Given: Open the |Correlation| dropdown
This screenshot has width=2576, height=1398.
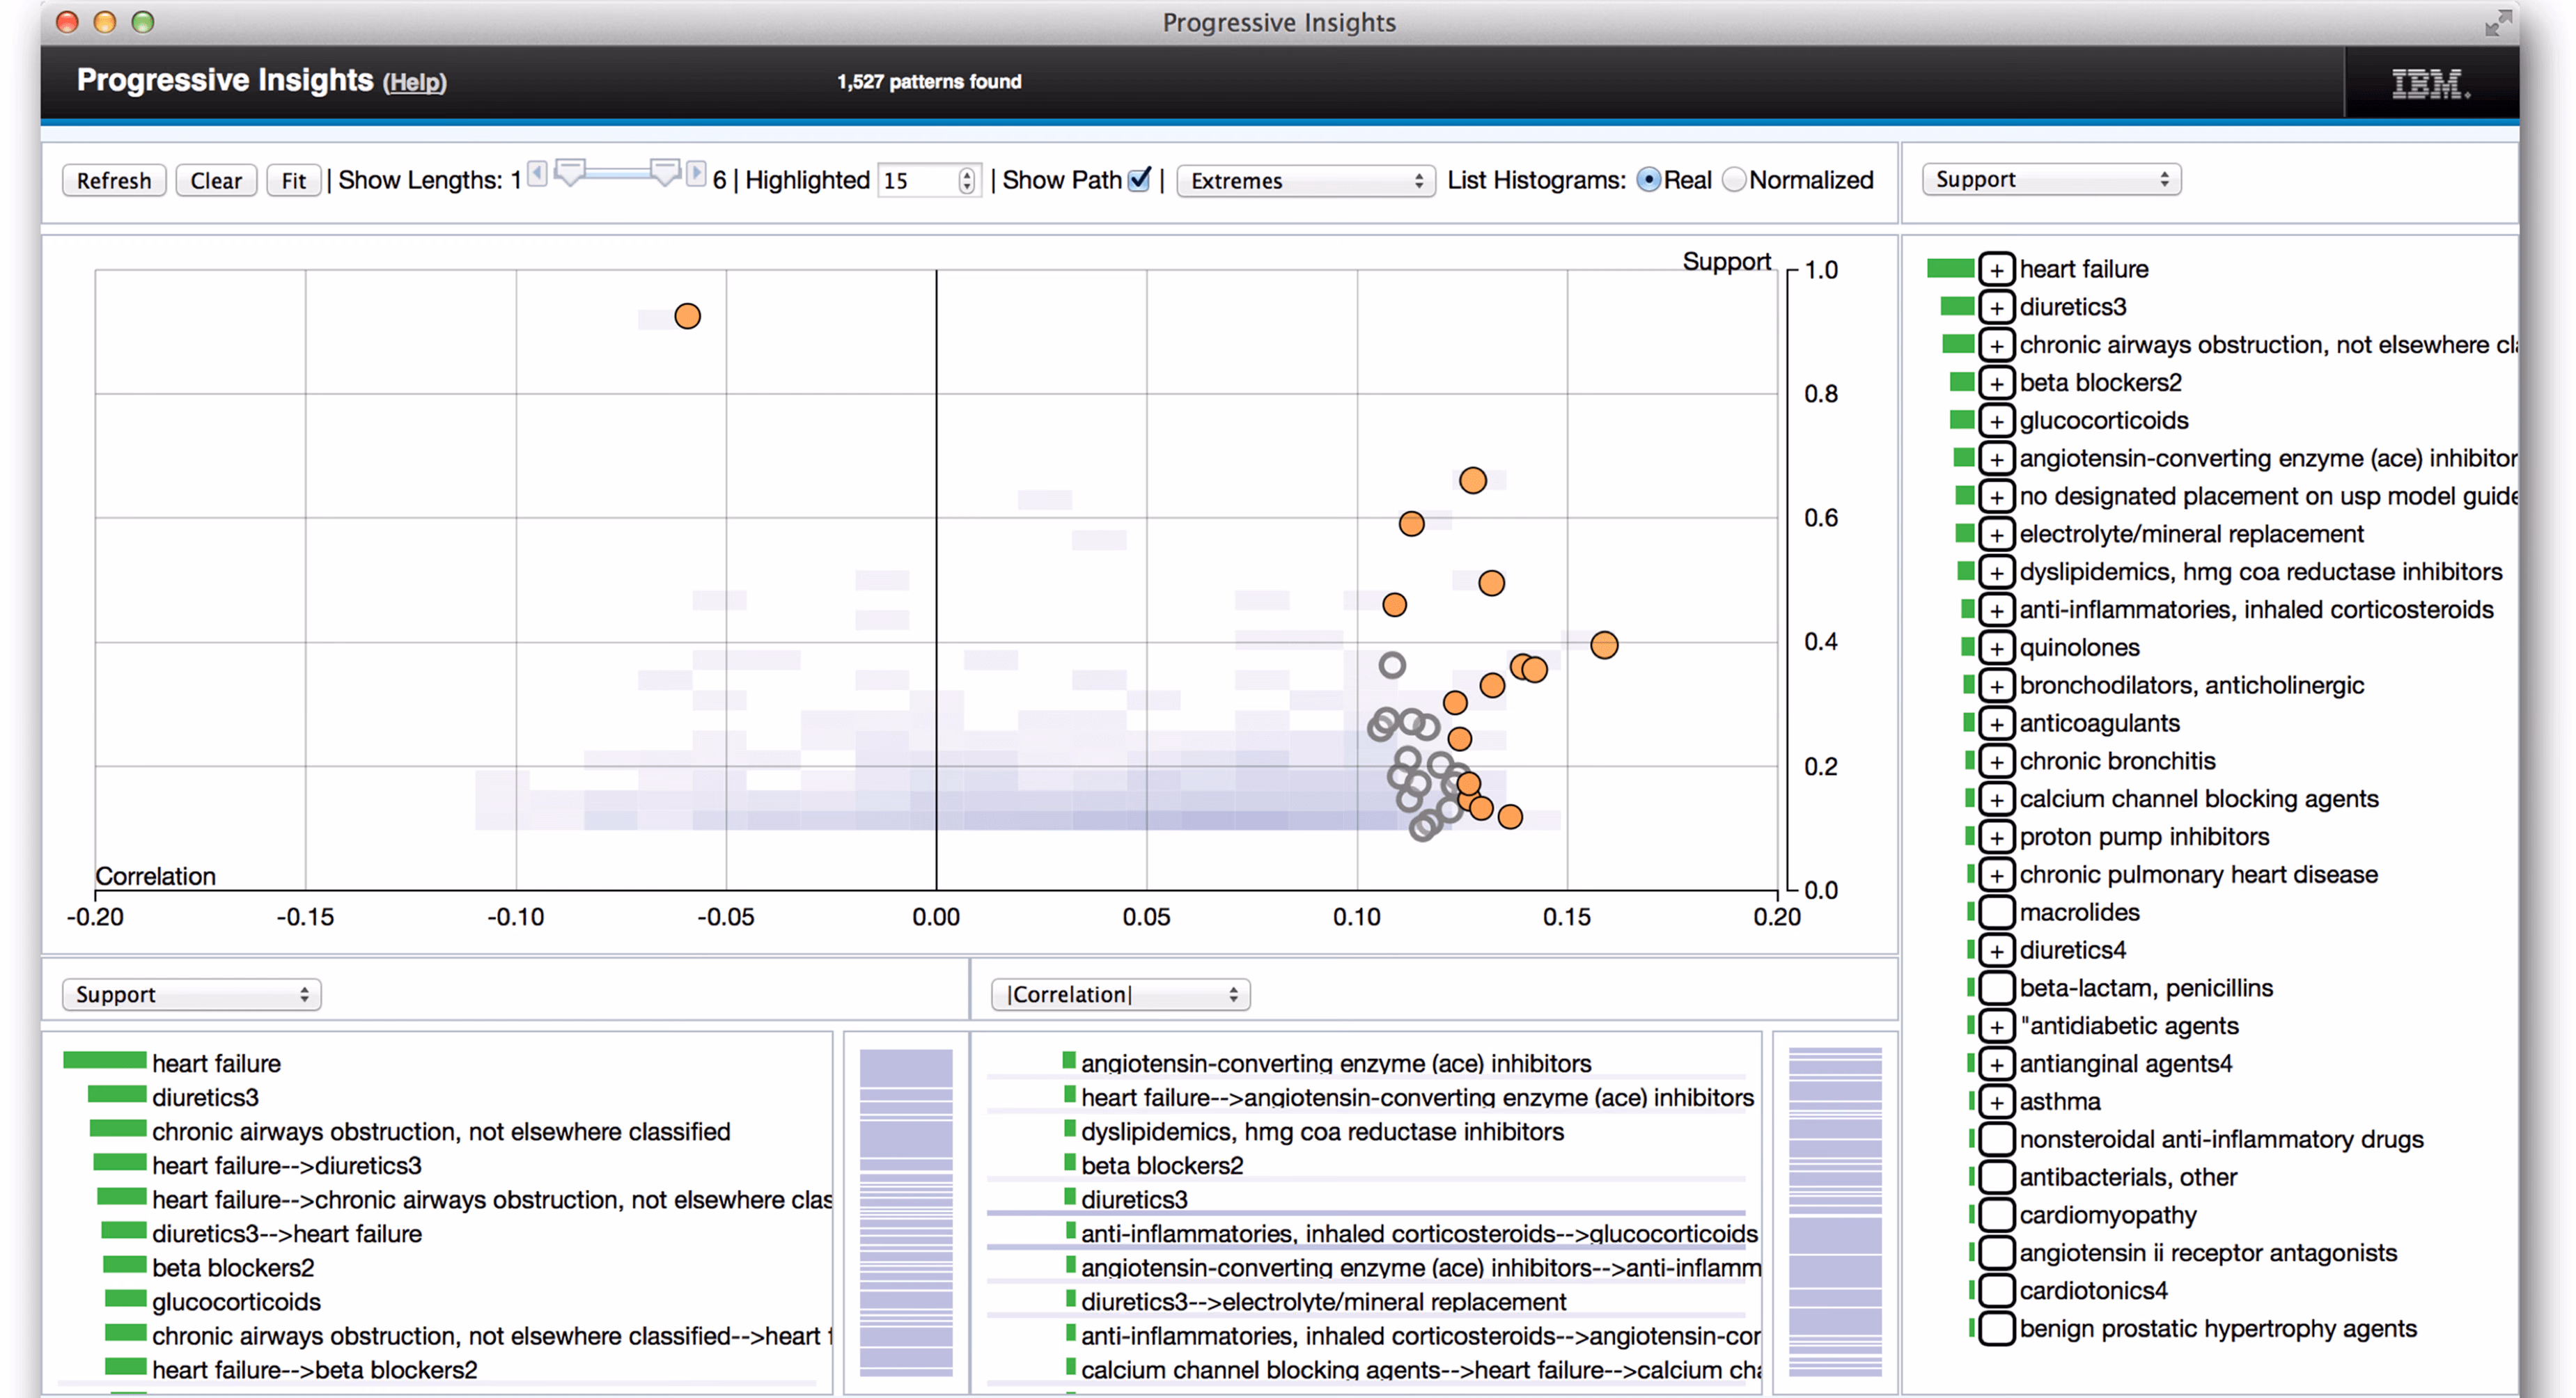Looking at the screenshot, I should pyautogui.click(x=1120, y=994).
